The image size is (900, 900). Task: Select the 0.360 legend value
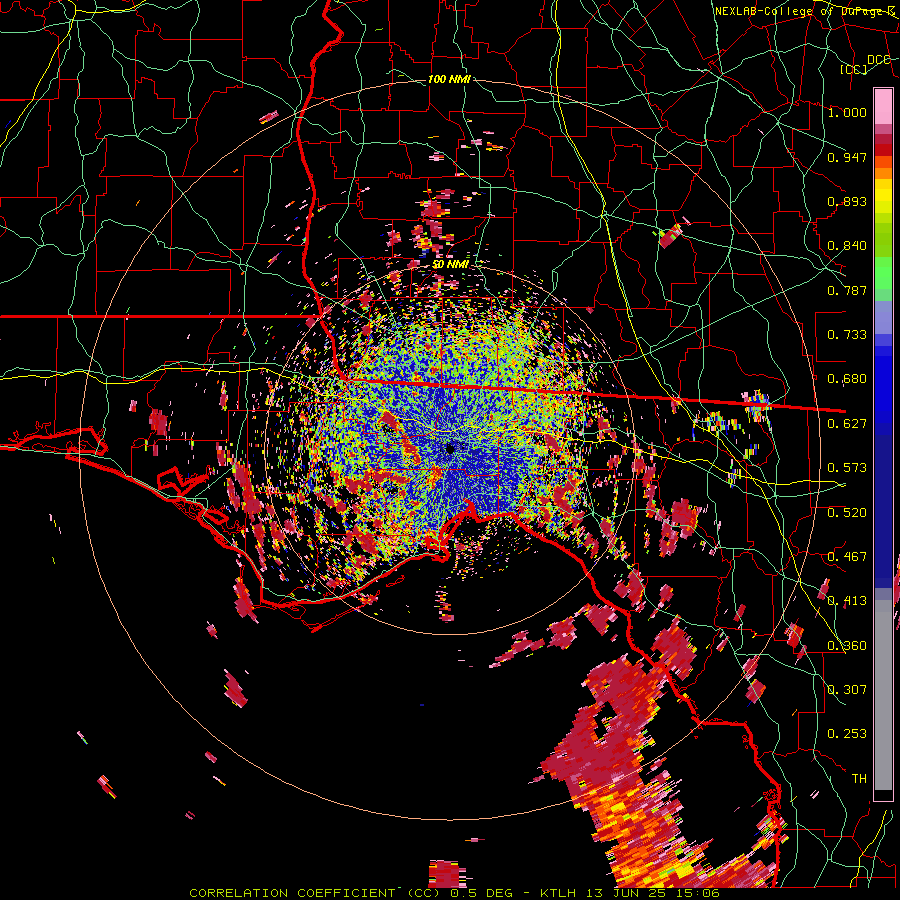coord(847,646)
